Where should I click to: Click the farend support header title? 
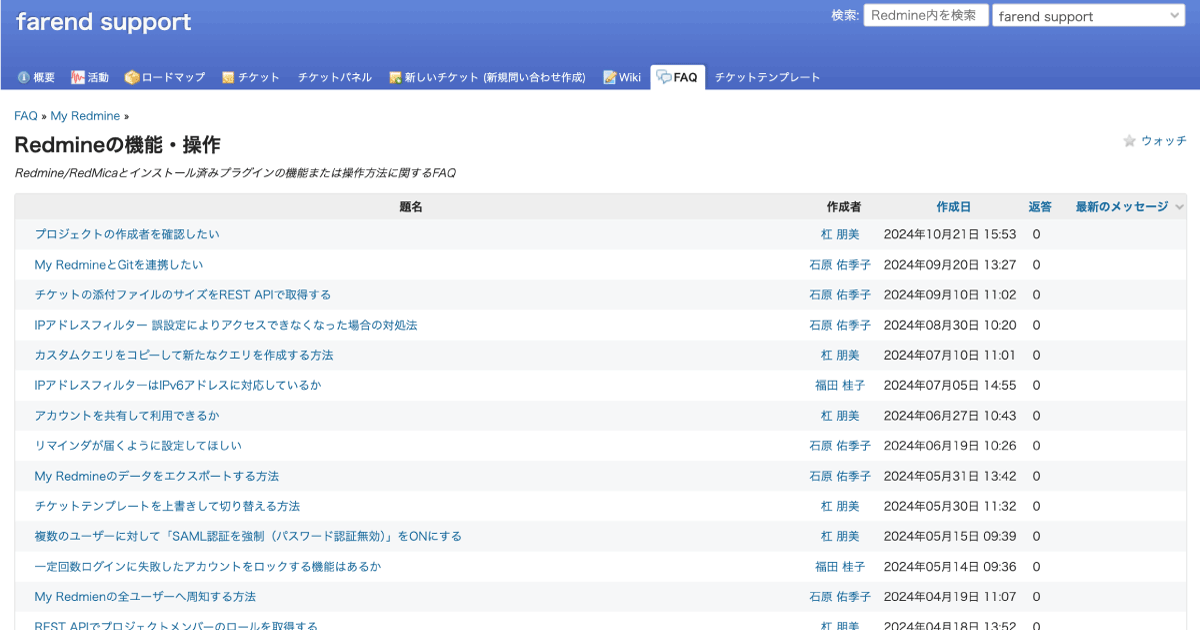[103, 22]
